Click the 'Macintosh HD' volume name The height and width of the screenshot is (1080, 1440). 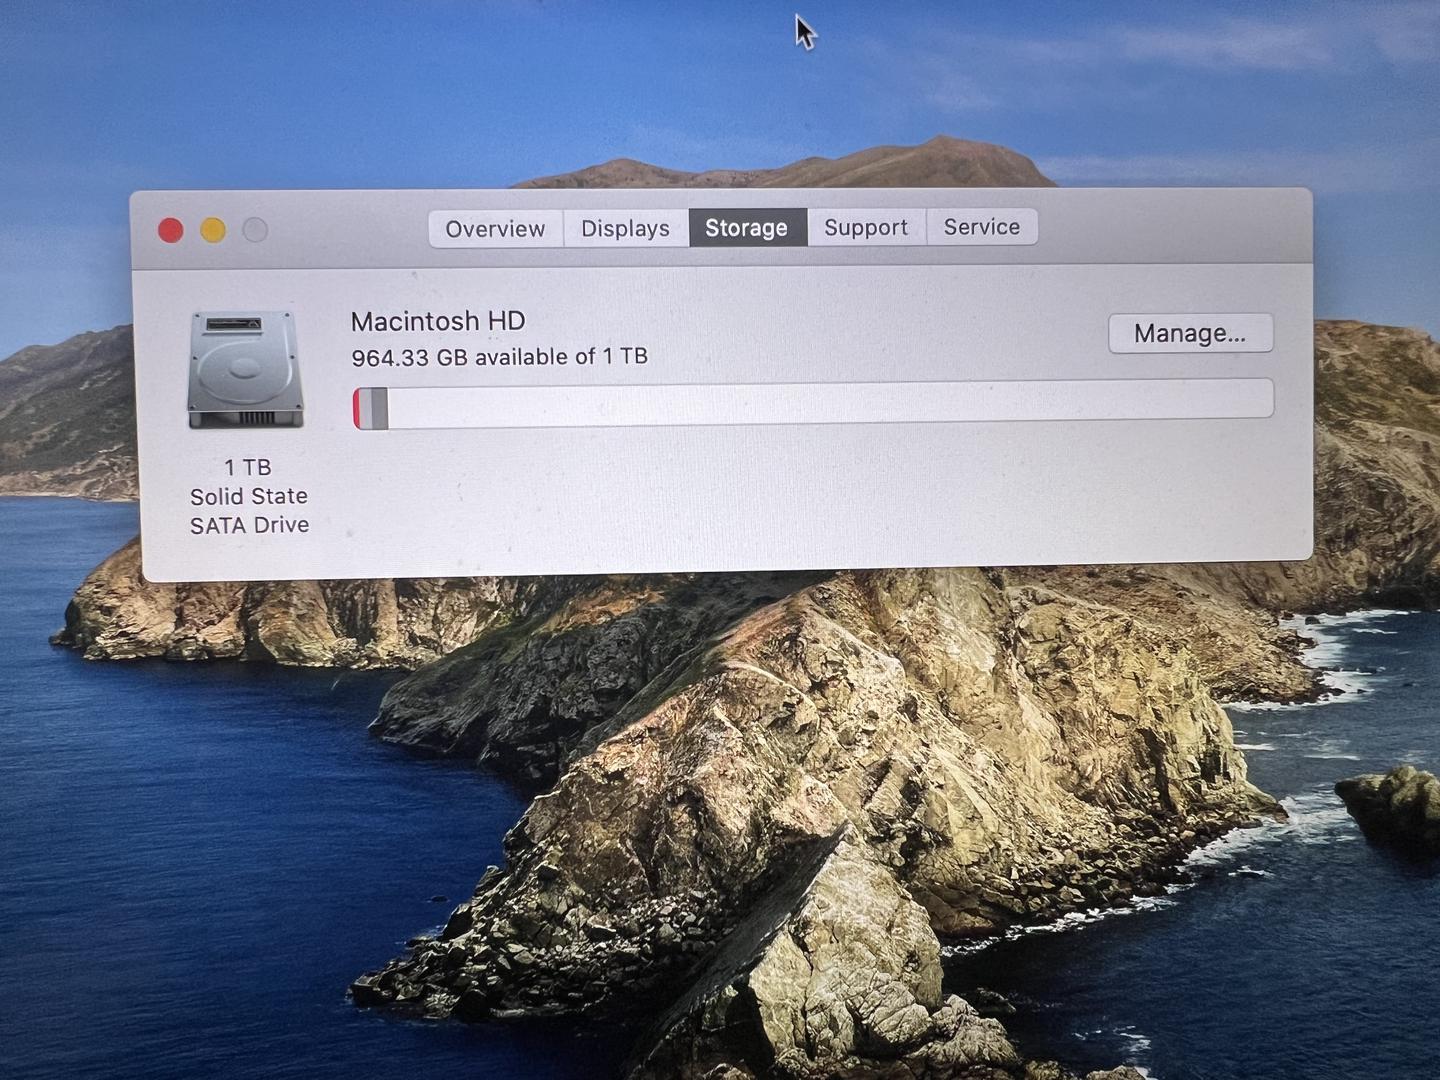438,321
